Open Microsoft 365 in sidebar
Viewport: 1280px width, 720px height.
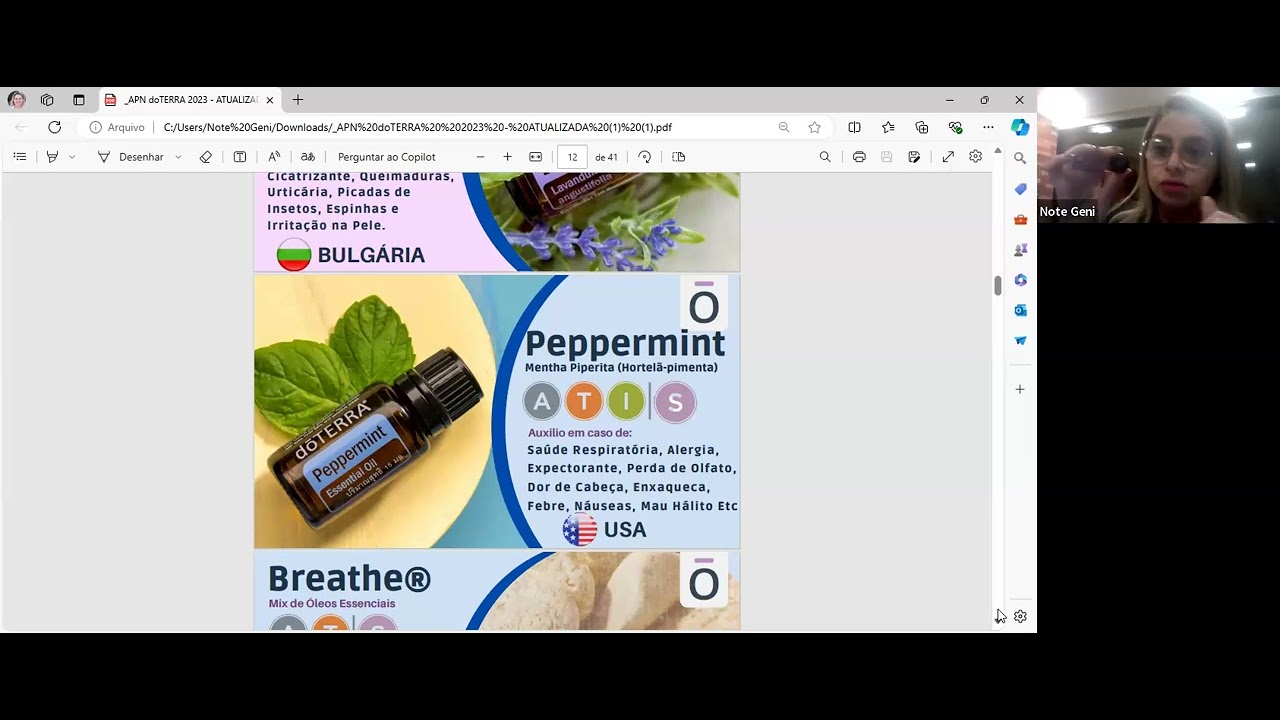coord(1020,280)
